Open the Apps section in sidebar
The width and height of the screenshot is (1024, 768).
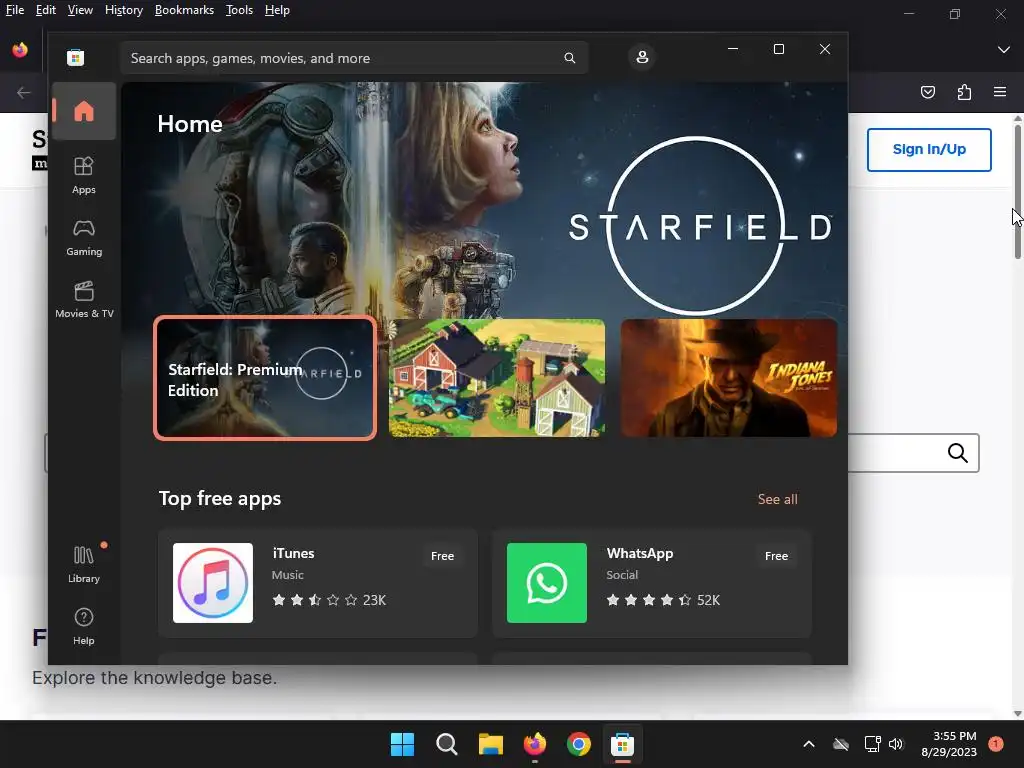click(x=84, y=175)
